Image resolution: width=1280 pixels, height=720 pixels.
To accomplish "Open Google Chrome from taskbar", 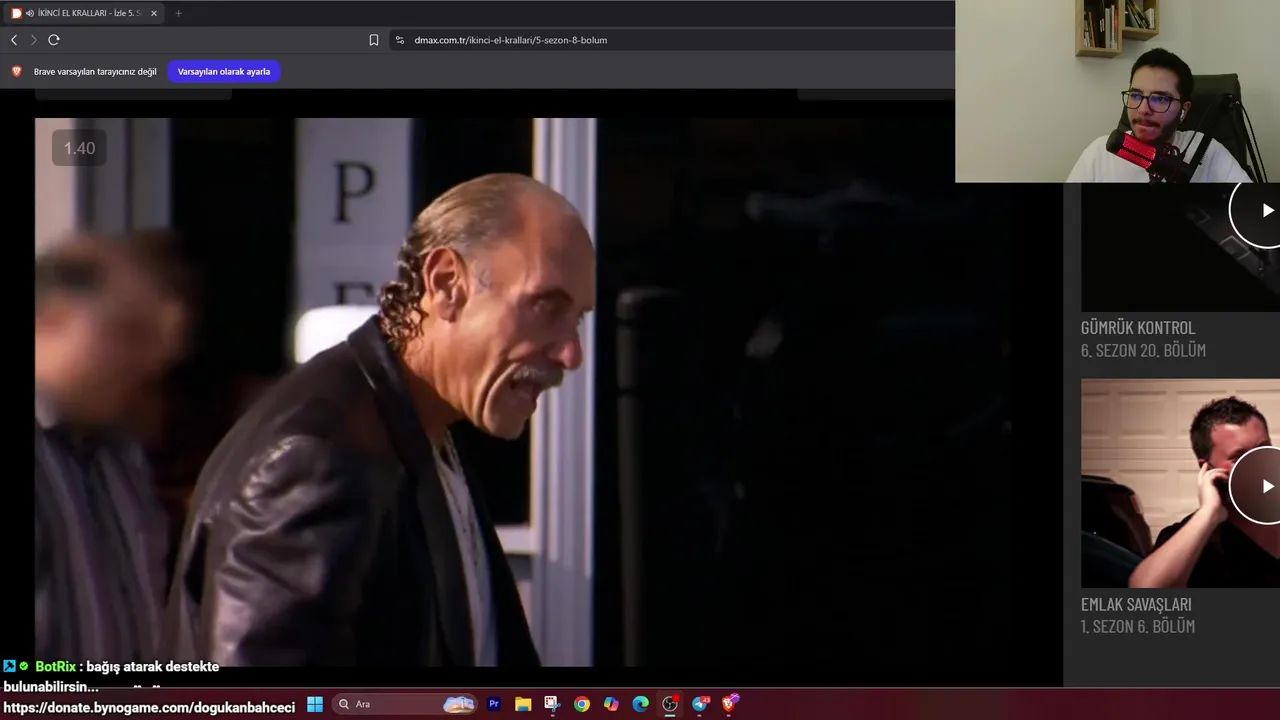I will pyautogui.click(x=582, y=704).
